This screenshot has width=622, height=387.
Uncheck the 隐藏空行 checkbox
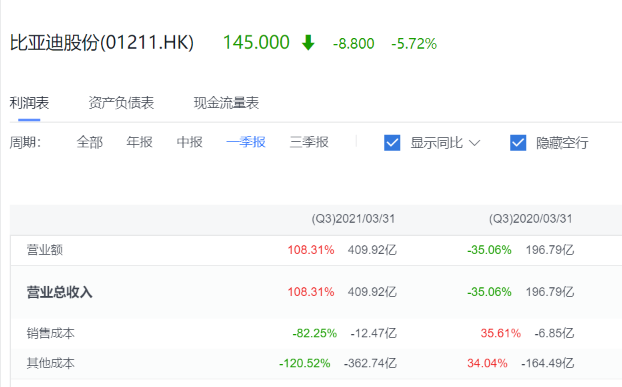(518, 143)
